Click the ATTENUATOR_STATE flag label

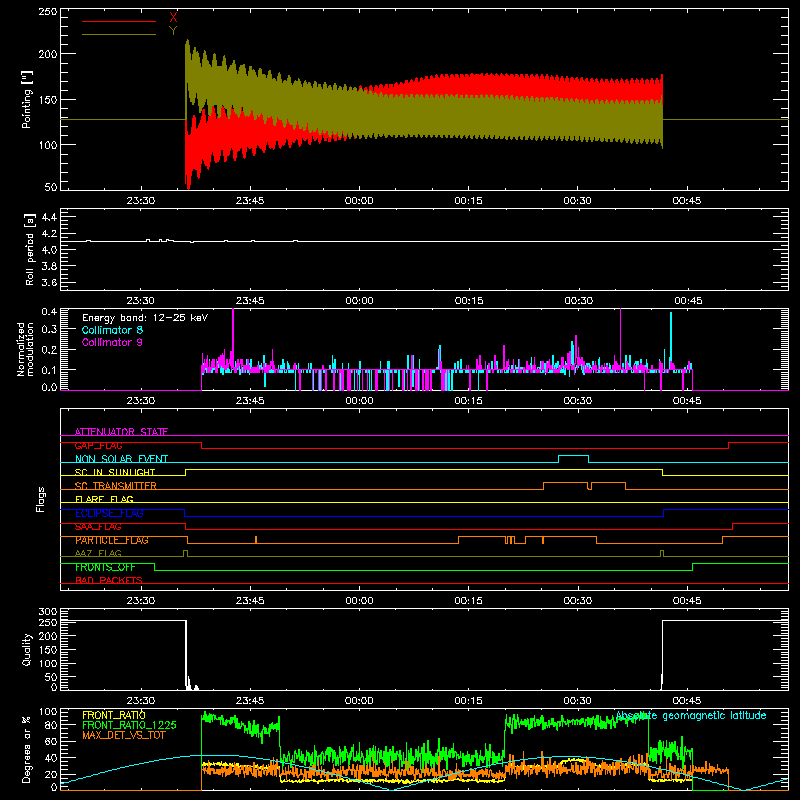(x=121, y=432)
